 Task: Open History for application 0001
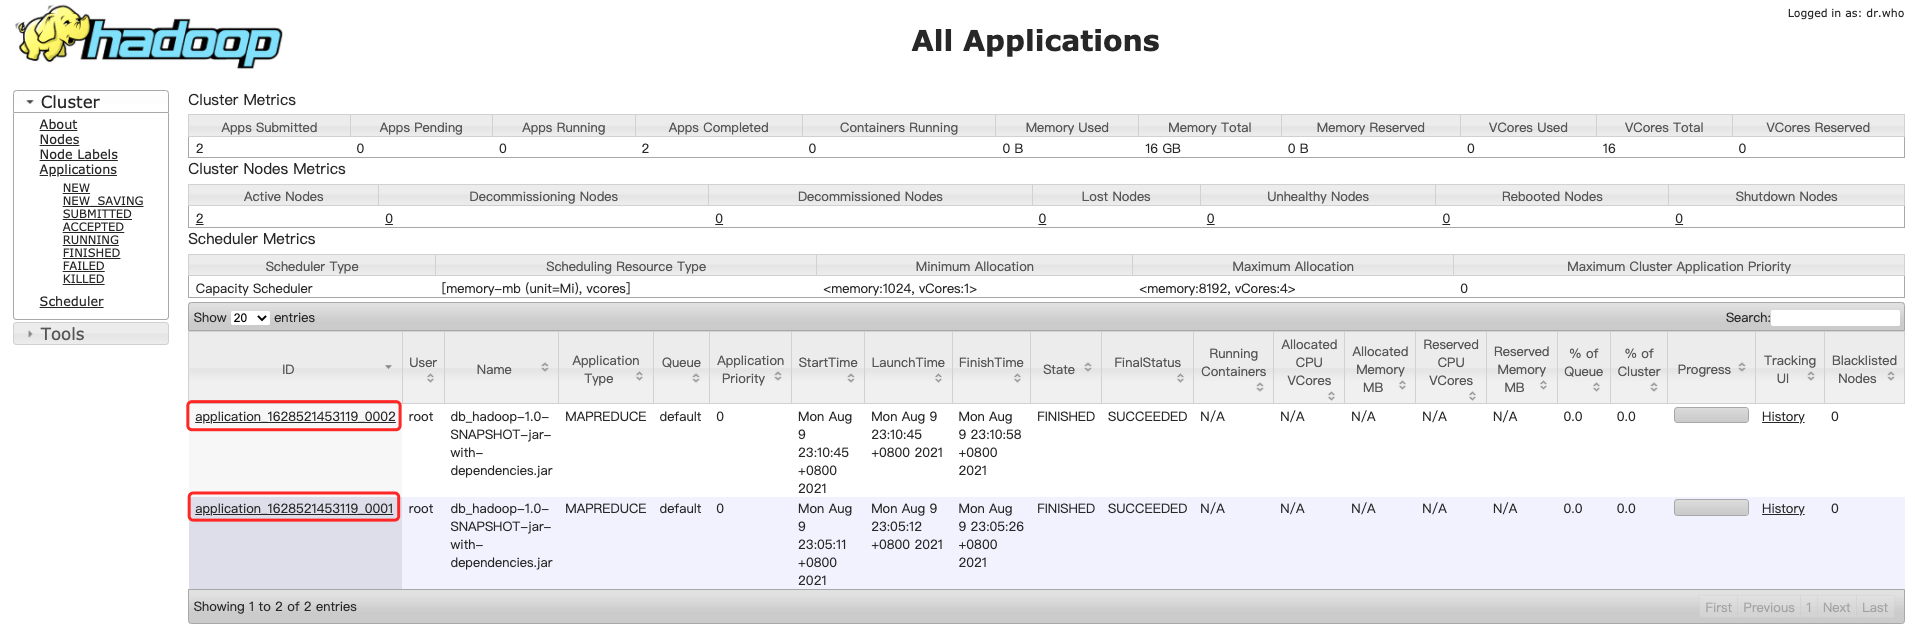click(x=1783, y=509)
